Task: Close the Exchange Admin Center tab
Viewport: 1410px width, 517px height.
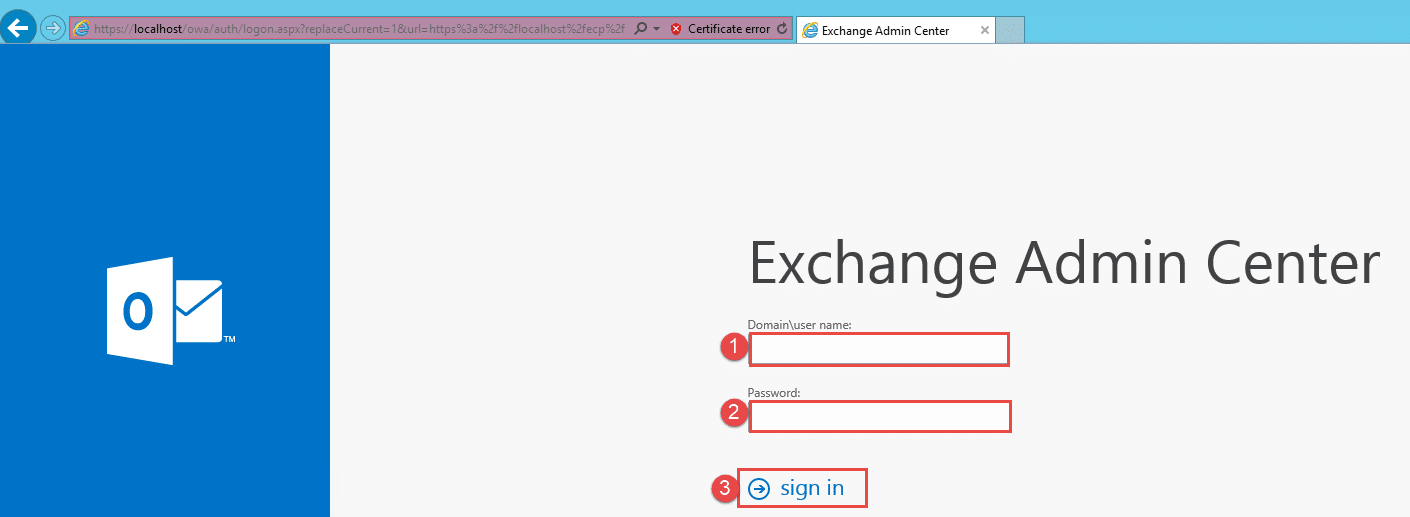Action: point(985,30)
